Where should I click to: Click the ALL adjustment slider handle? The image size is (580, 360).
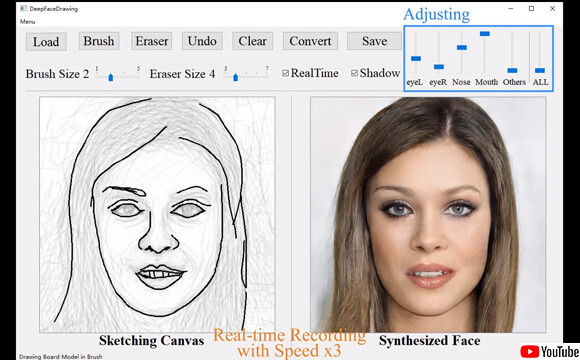coord(540,70)
